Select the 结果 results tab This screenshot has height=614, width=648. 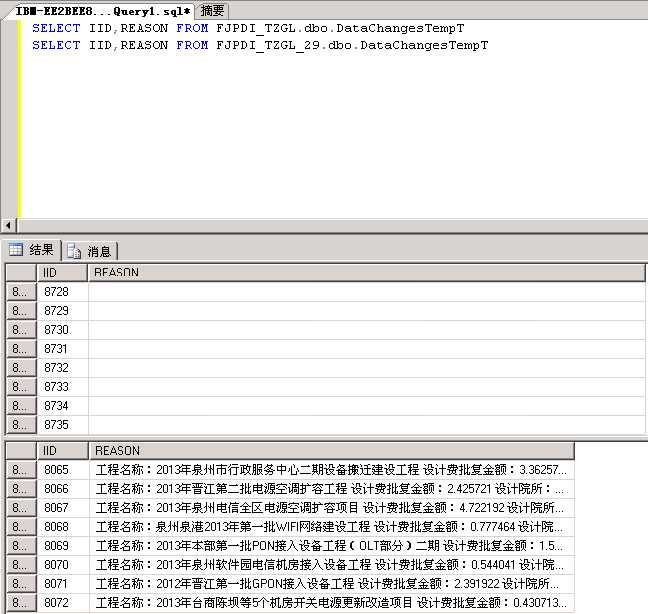(x=32, y=250)
